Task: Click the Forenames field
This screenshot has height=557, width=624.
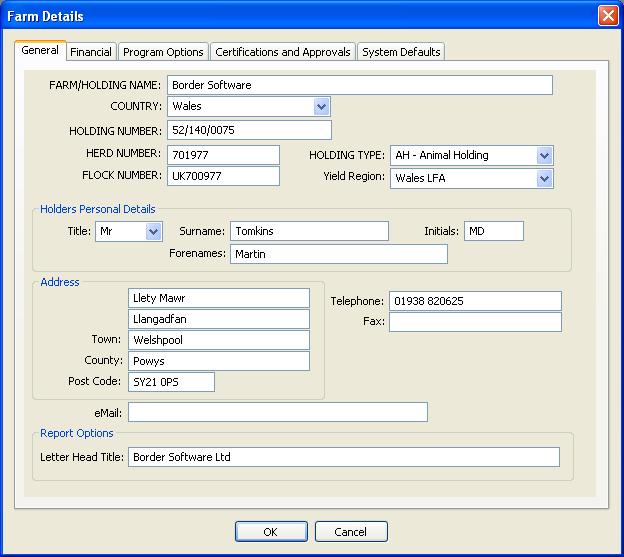Action: point(339,254)
